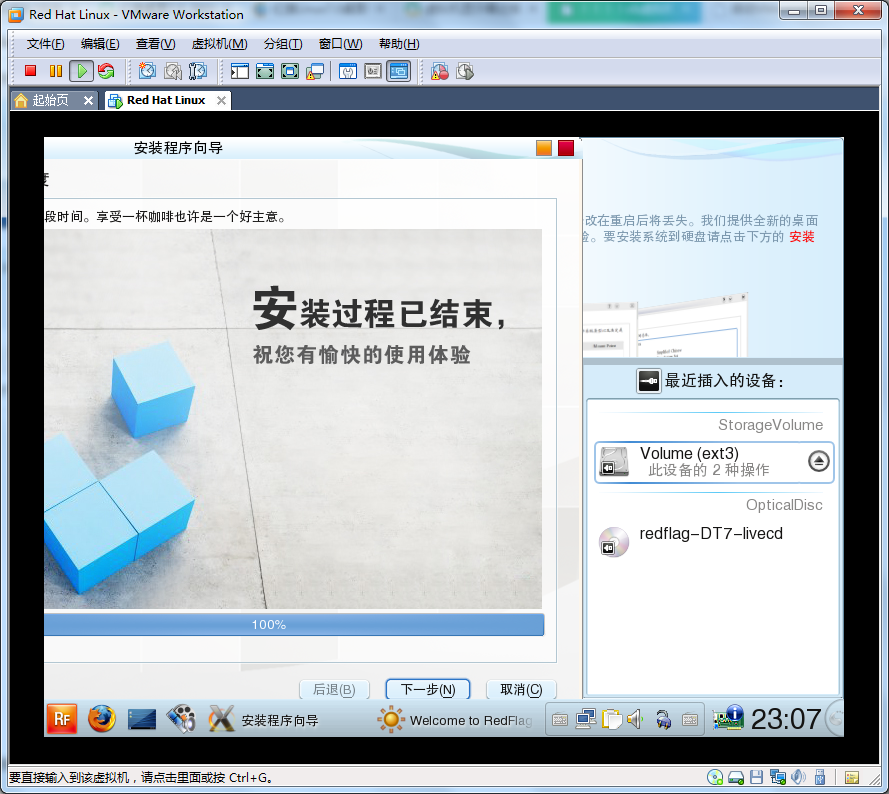Take a snapshot with the clock-star icon
Image resolution: width=889 pixels, height=794 pixels.
[147, 71]
